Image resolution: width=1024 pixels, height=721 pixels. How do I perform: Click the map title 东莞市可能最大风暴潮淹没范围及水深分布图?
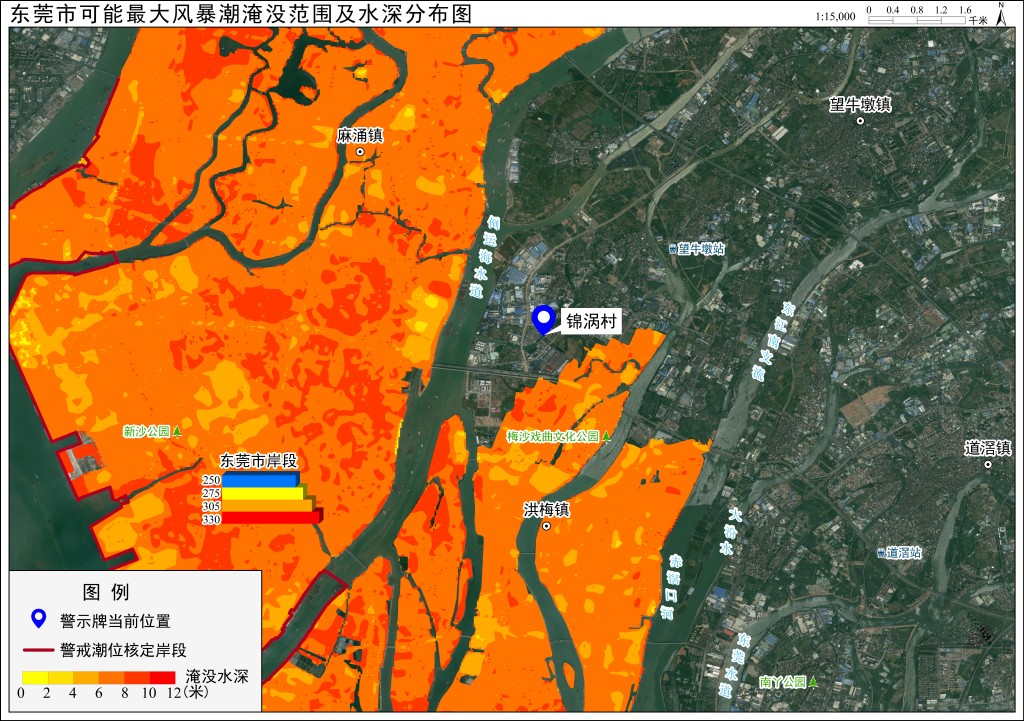(x=241, y=14)
